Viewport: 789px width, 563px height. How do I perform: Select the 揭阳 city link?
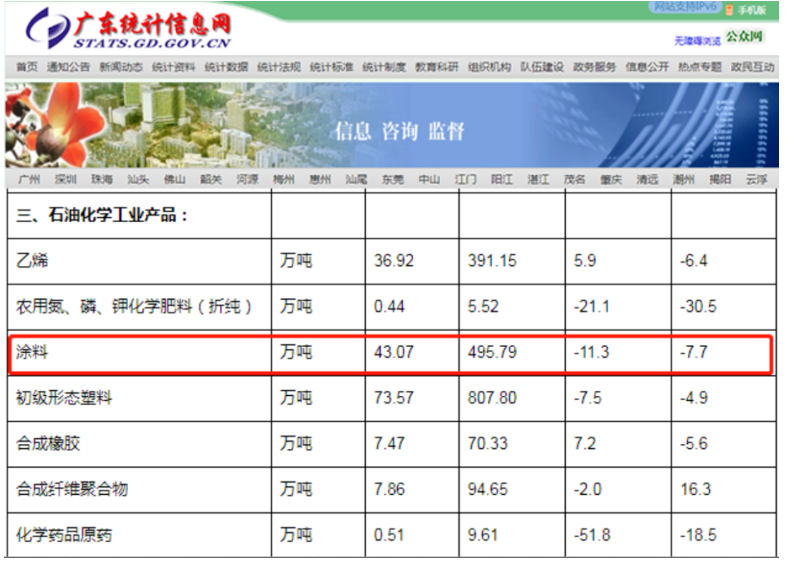tap(720, 180)
